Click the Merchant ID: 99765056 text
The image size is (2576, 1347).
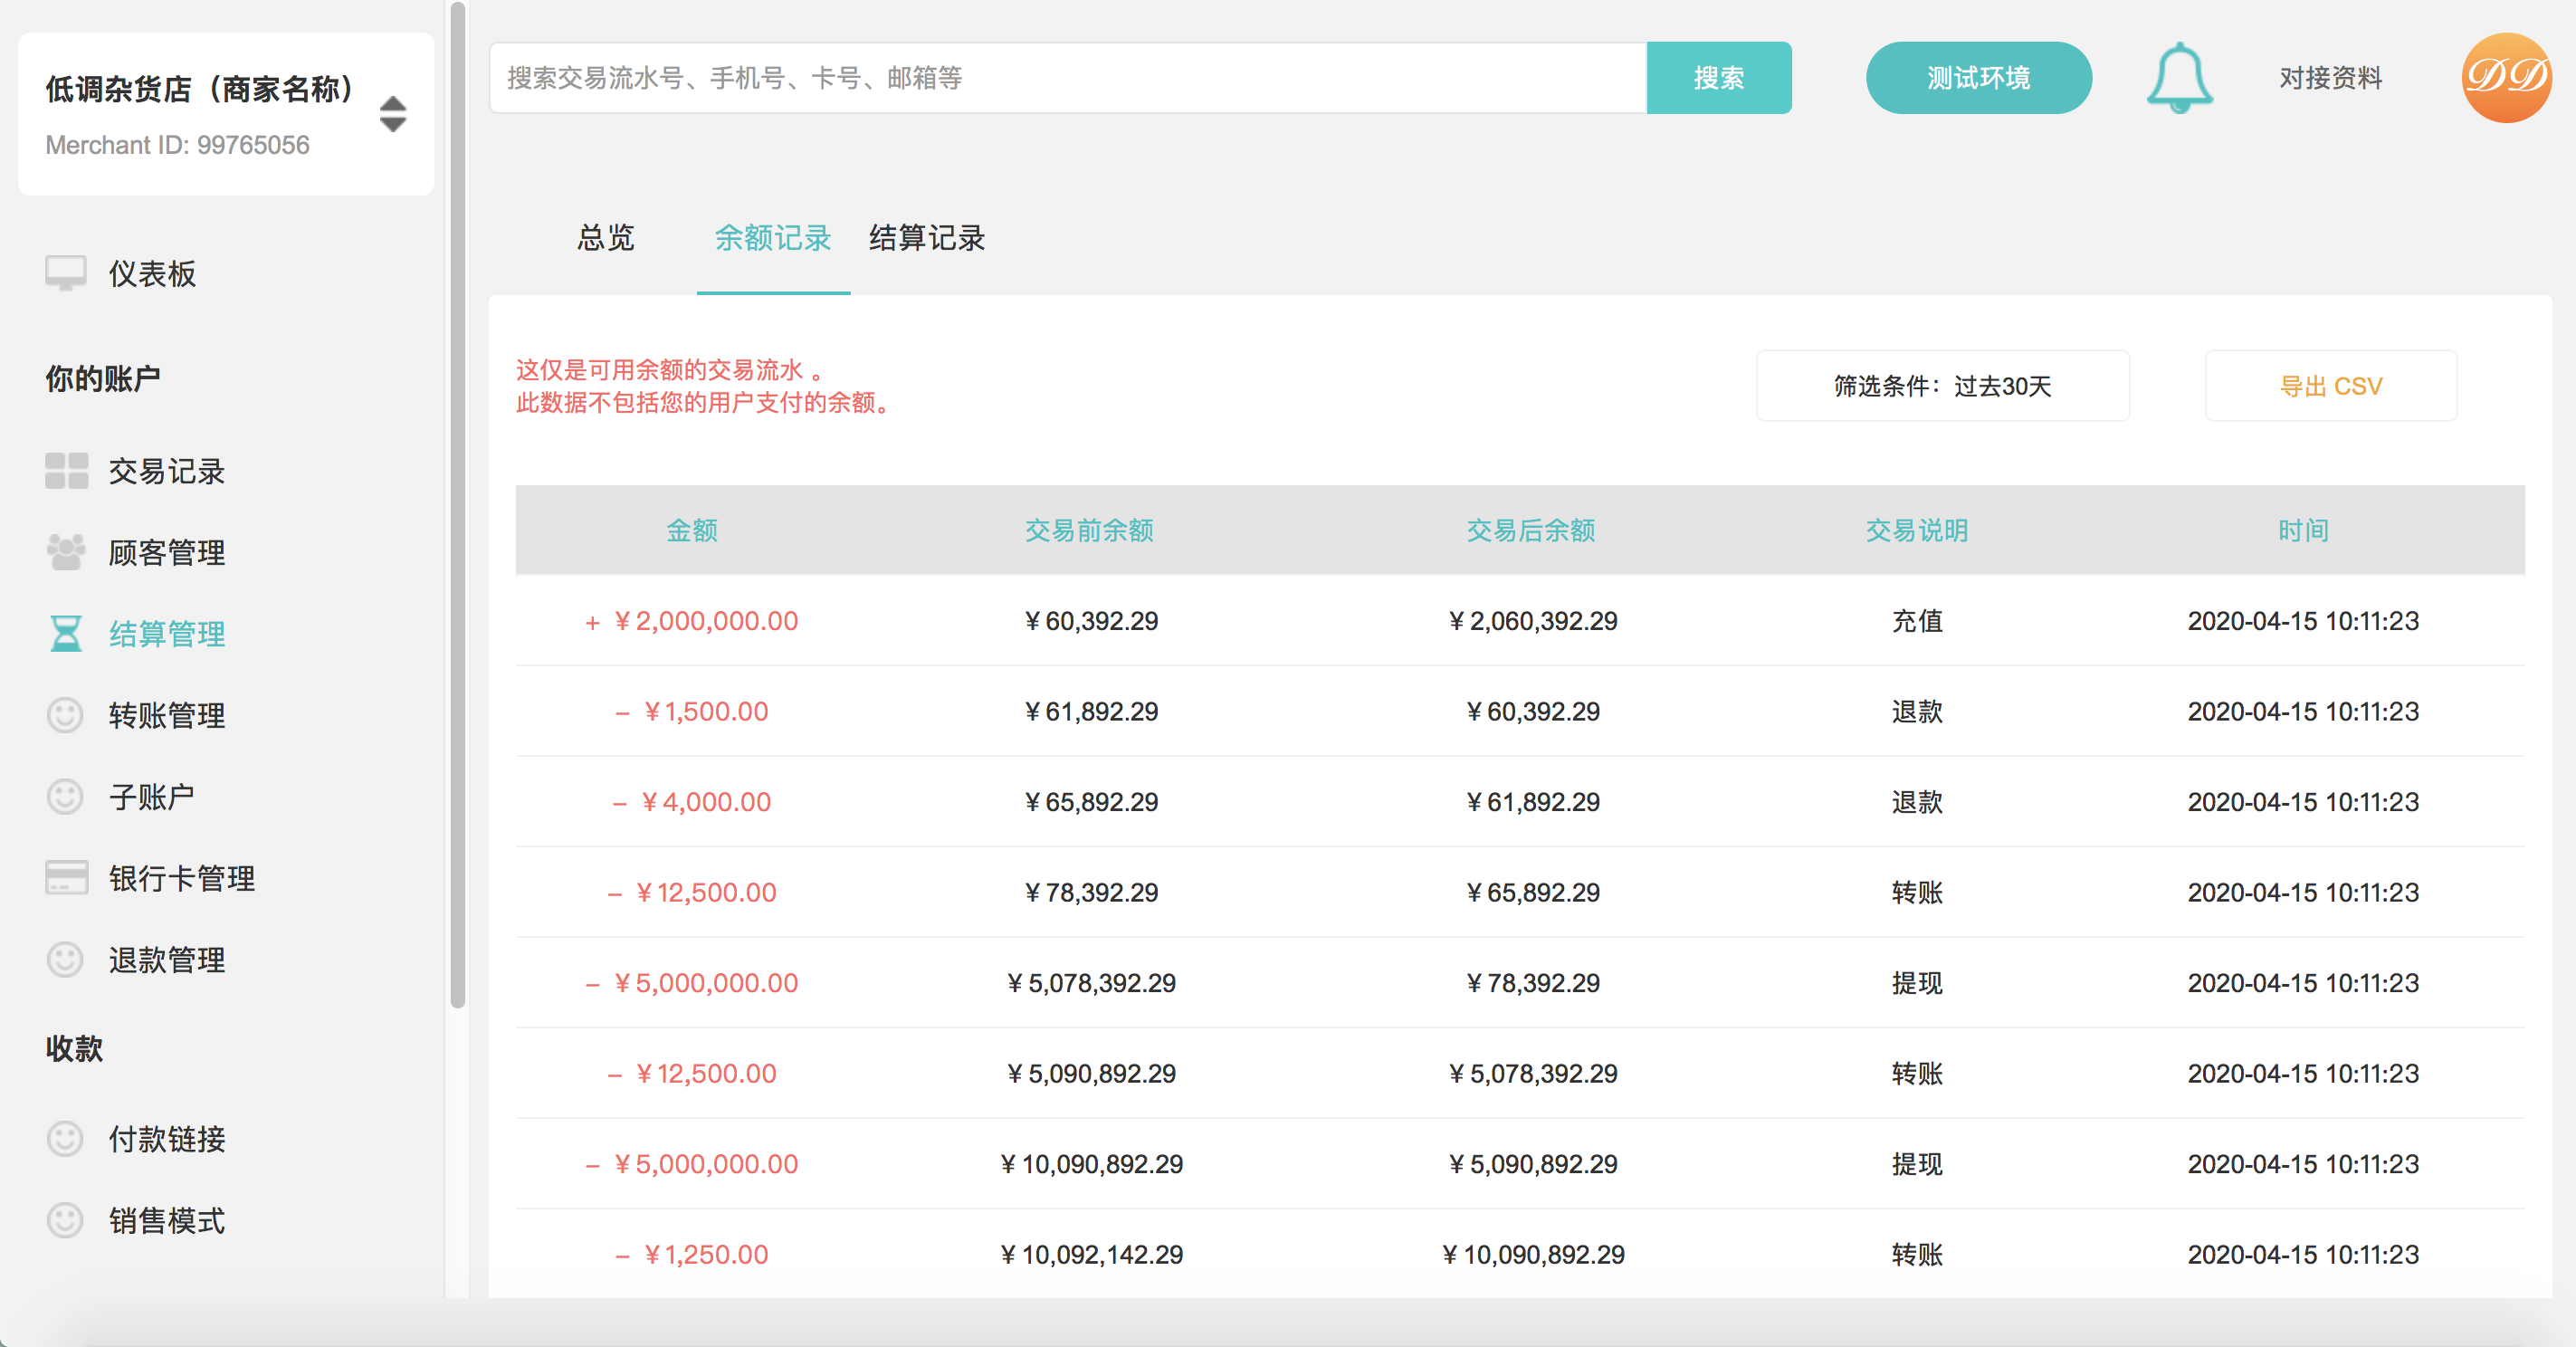click(x=177, y=145)
